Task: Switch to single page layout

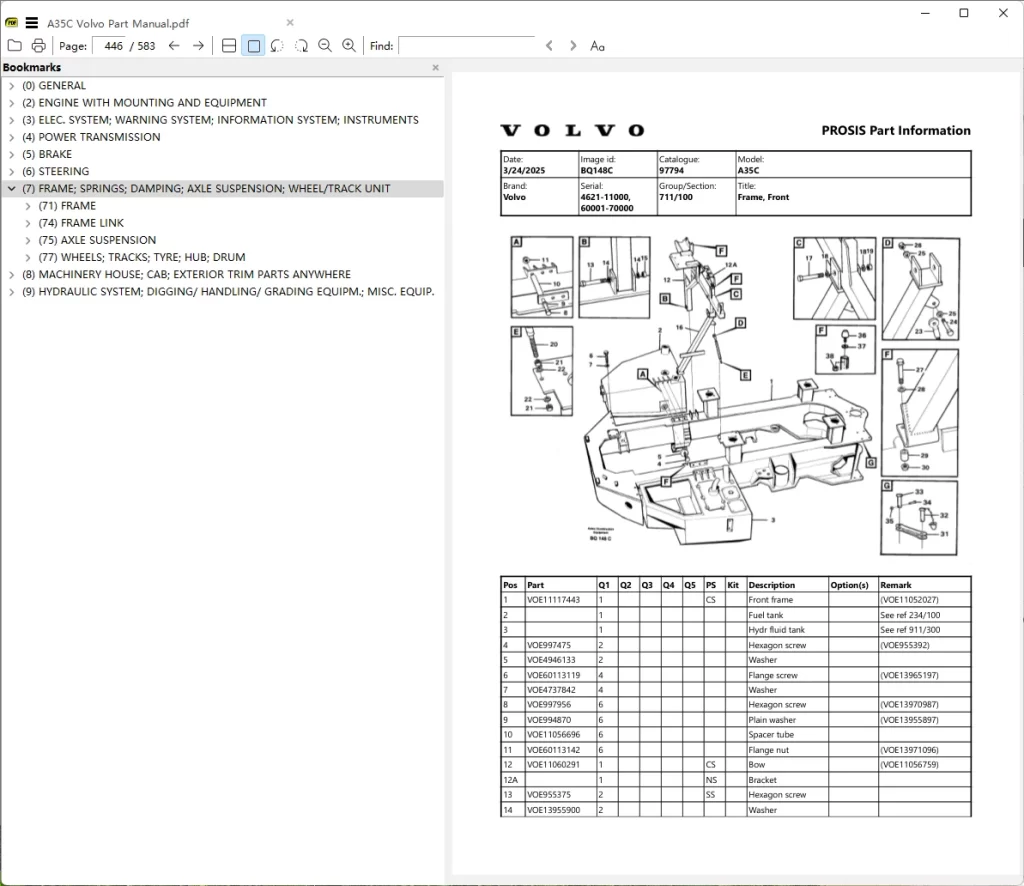Action: [253, 46]
